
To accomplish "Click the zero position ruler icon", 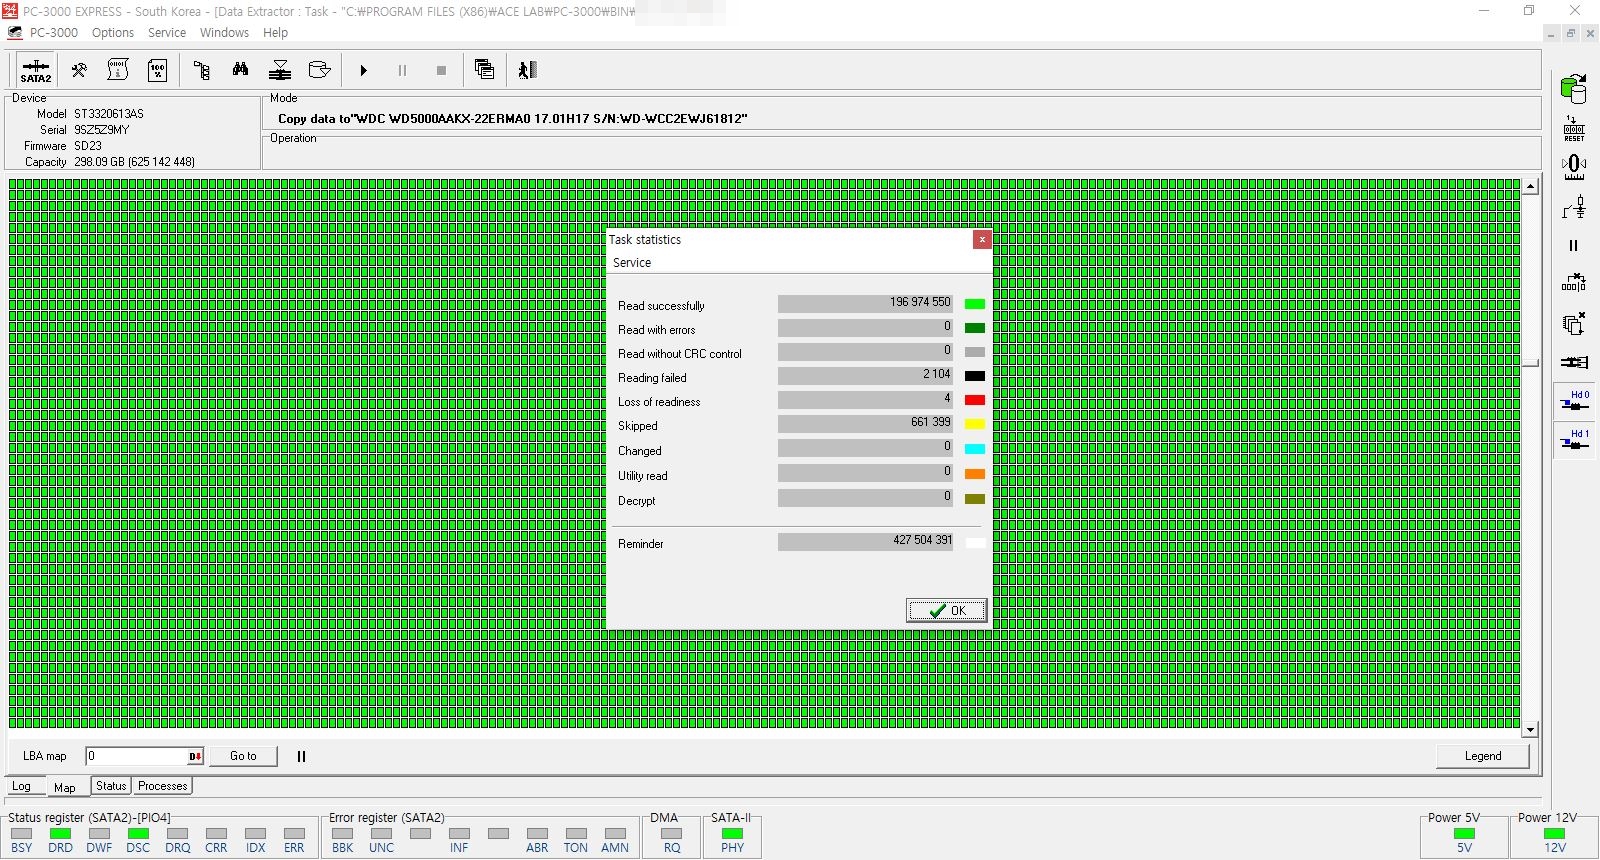I will (x=1574, y=167).
